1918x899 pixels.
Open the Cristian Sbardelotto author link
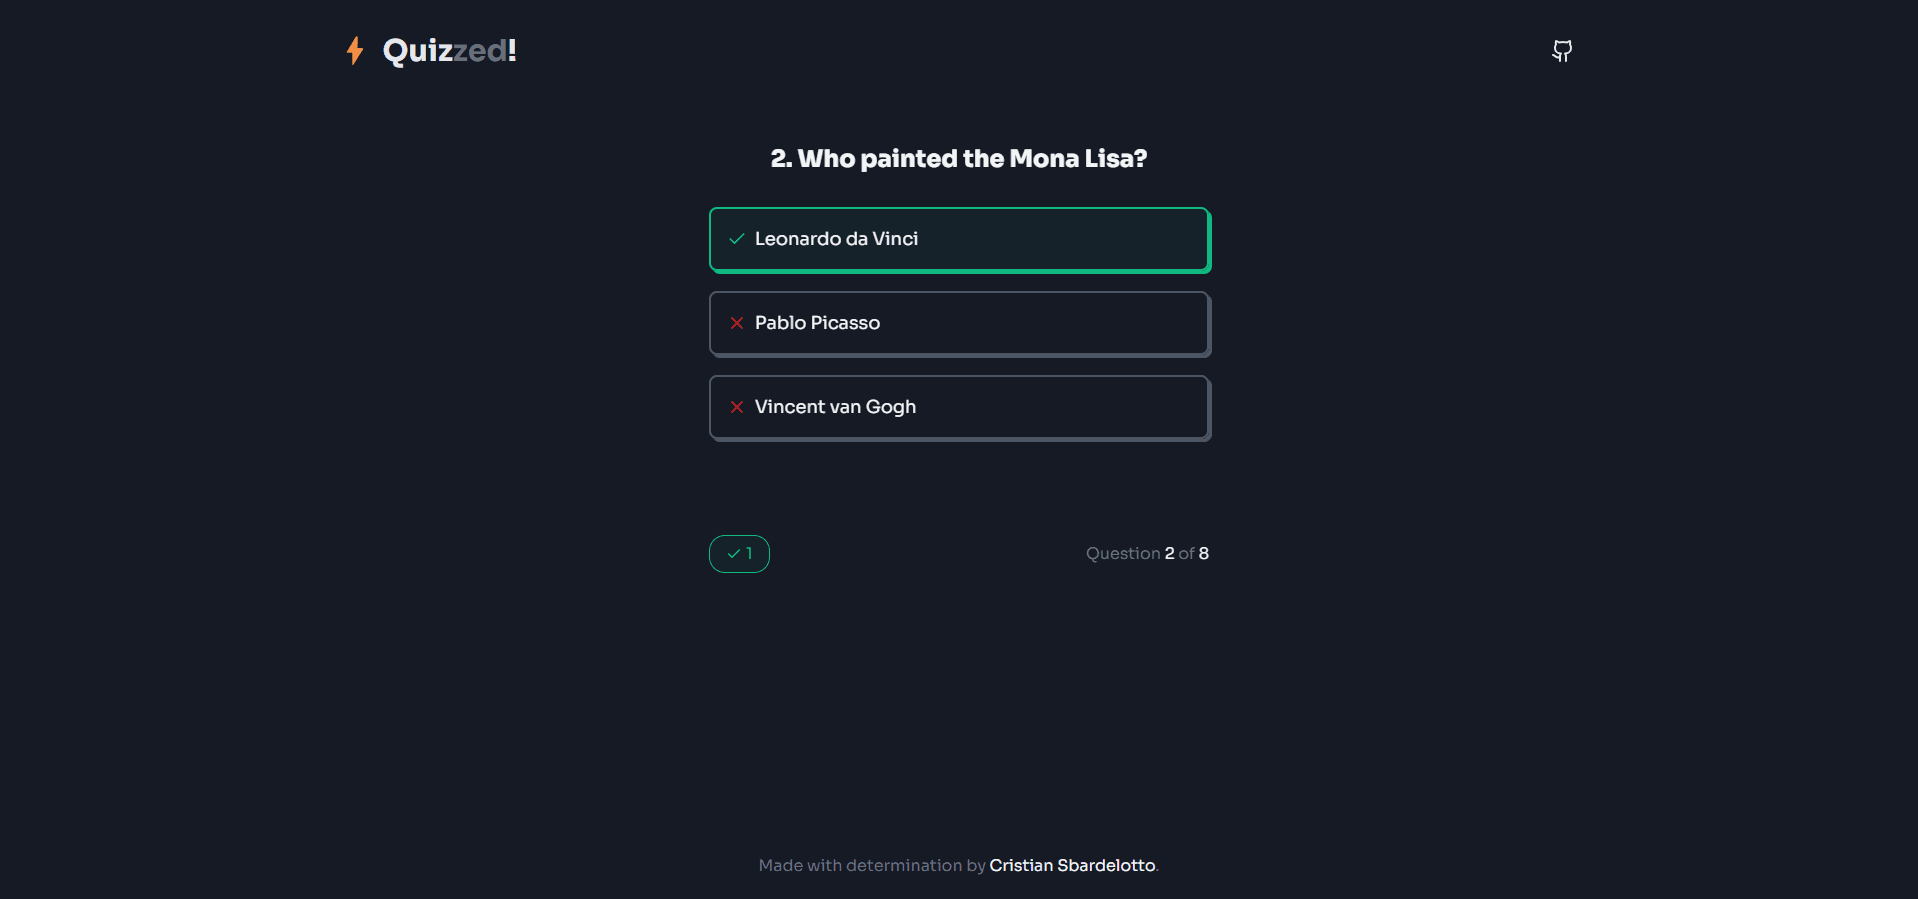click(1072, 866)
